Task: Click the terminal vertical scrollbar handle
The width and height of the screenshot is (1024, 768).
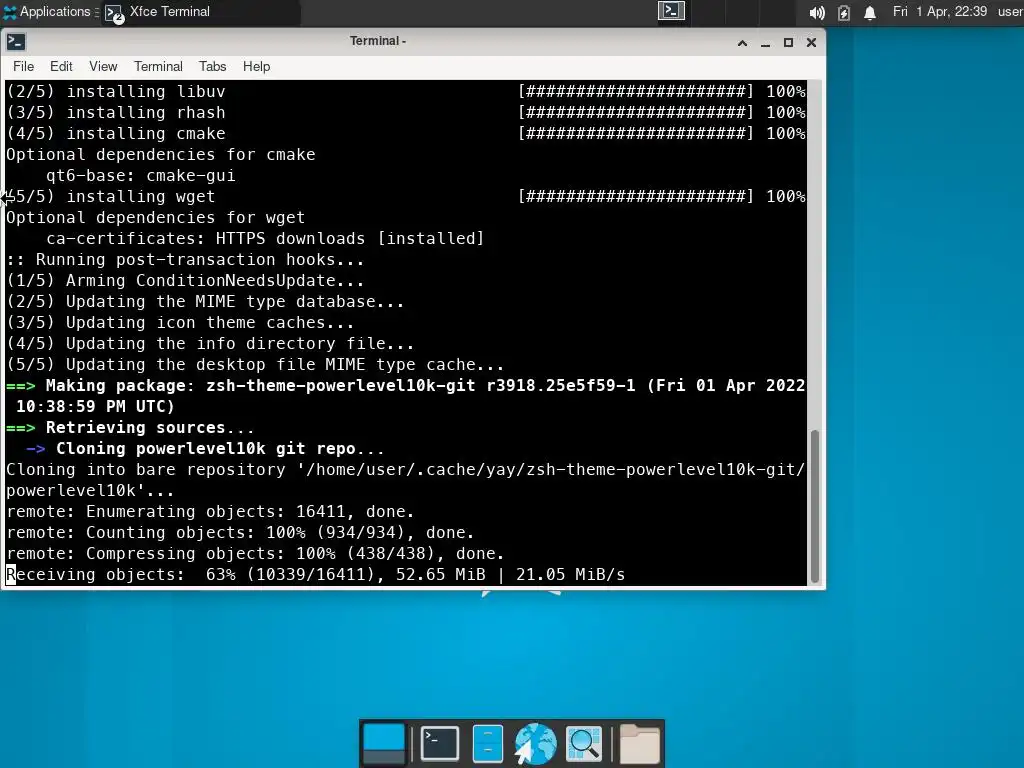Action: click(x=814, y=506)
